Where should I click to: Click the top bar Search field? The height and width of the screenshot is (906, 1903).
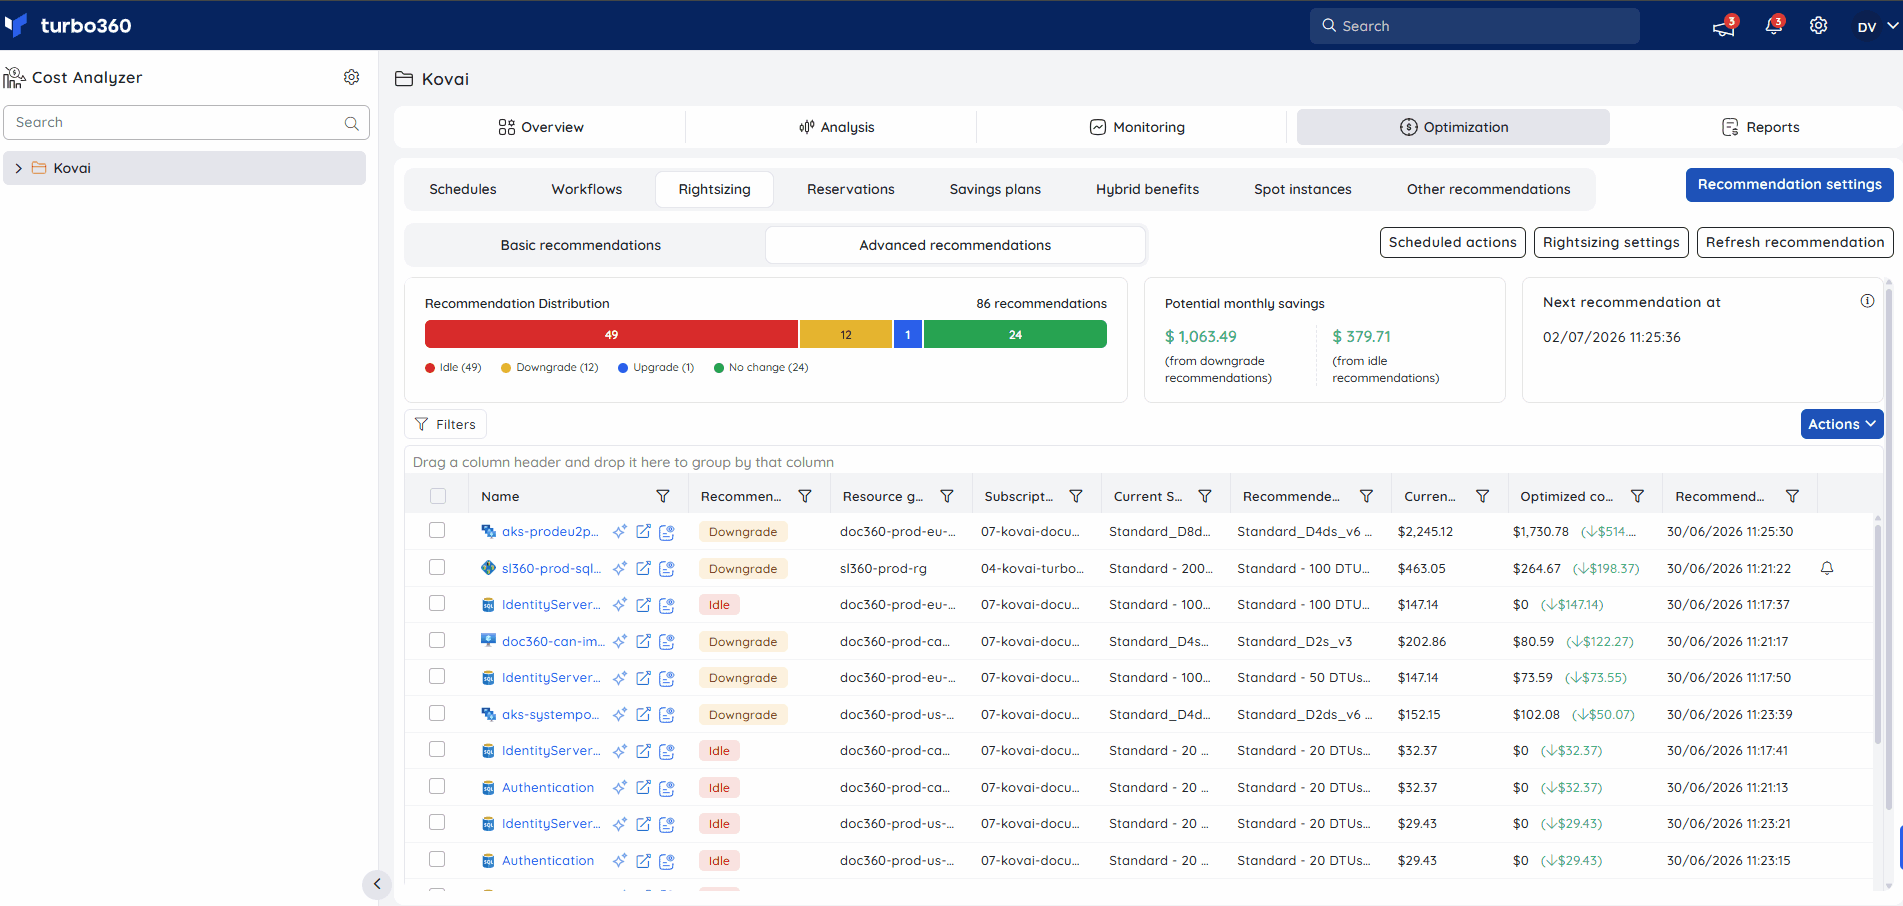click(x=1475, y=26)
